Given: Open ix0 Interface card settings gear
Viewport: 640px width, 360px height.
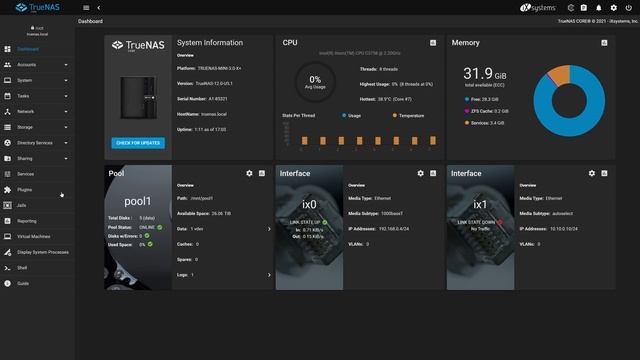Looking at the screenshot, I should 420,173.
